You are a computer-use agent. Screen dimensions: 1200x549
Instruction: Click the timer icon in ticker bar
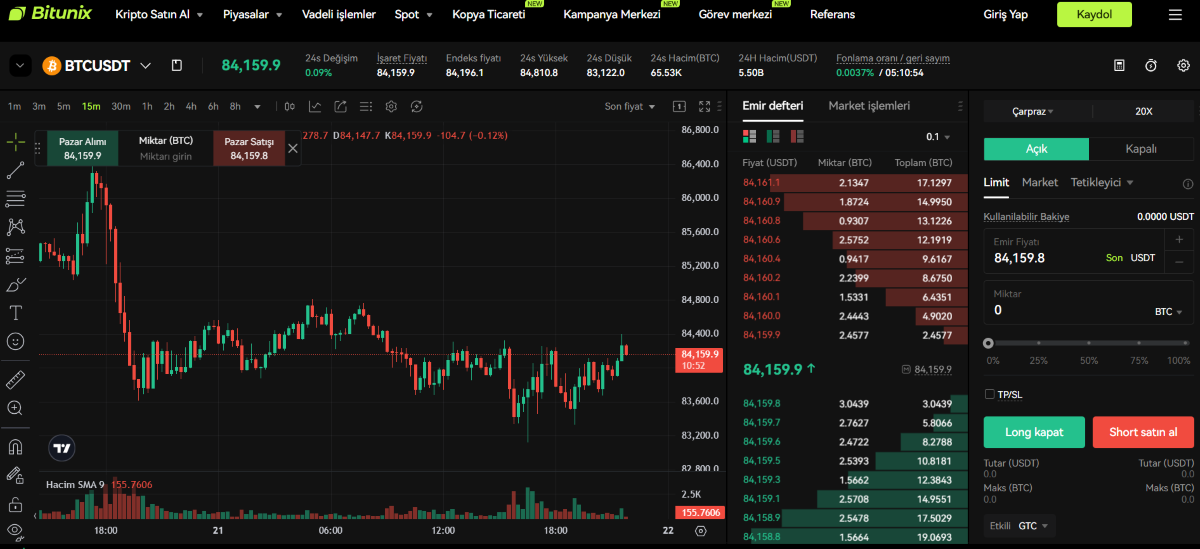point(1151,65)
